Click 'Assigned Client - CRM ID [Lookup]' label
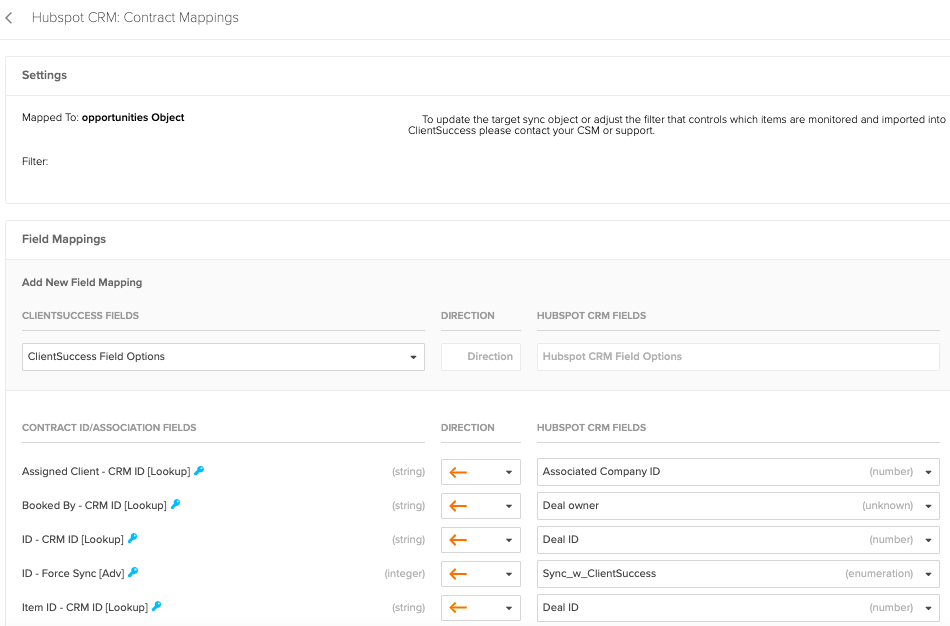 coord(106,471)
